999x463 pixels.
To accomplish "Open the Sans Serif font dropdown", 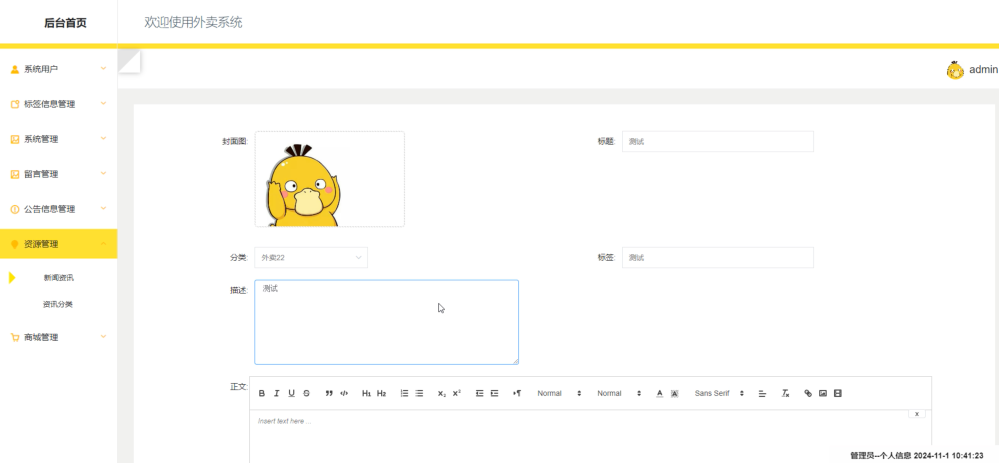I will pyautogui.click(x=719, y=394).
